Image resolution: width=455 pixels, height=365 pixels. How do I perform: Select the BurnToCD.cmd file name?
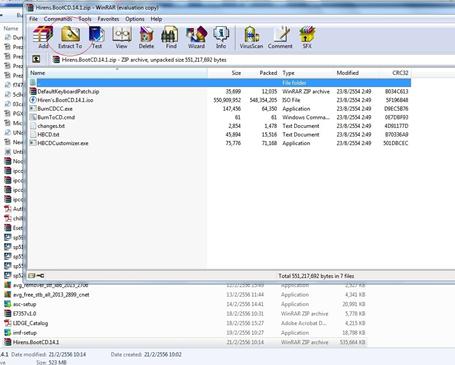click(x=56, y=117)
